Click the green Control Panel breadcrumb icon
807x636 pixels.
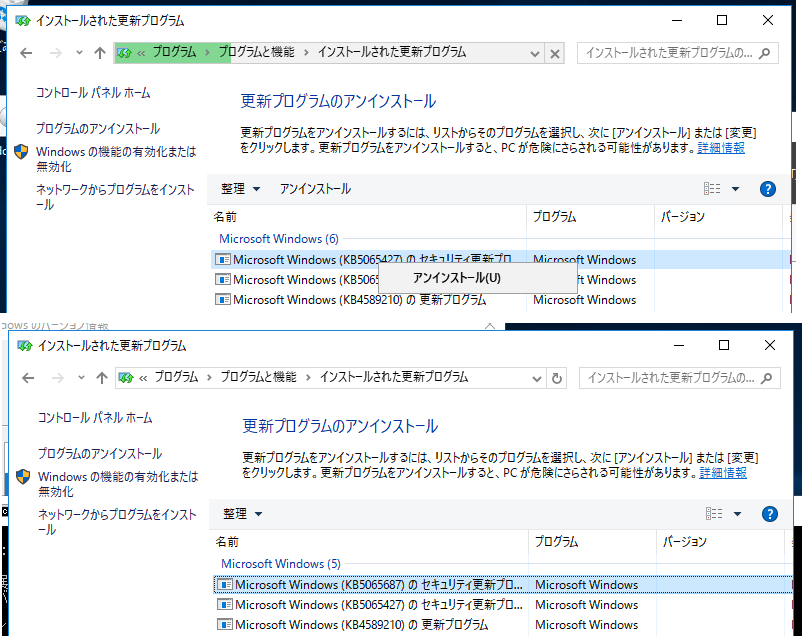[124, 52]
